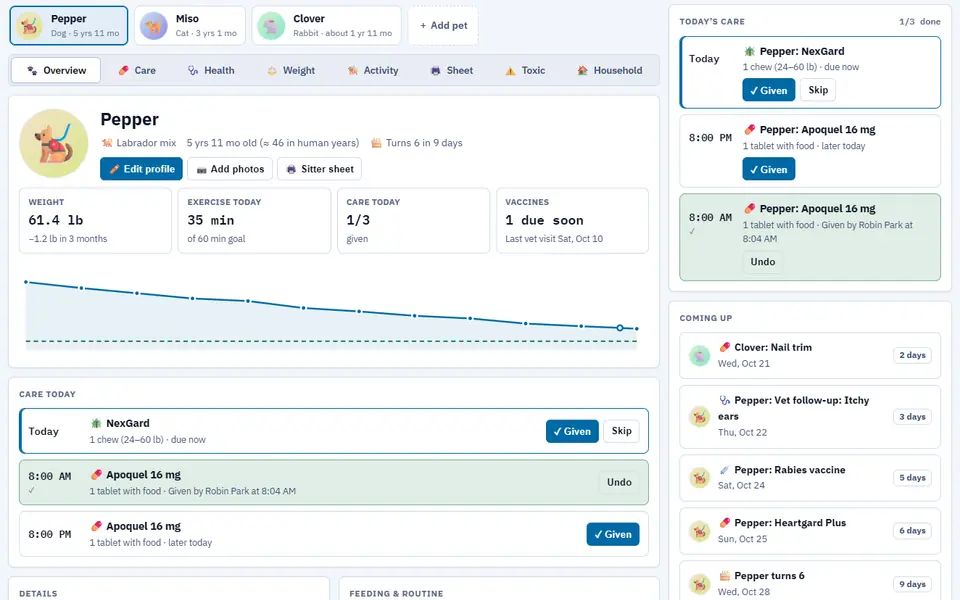Open the Weight 61.4 lb stat card
The image size is (960, 600).
(96, 220)
